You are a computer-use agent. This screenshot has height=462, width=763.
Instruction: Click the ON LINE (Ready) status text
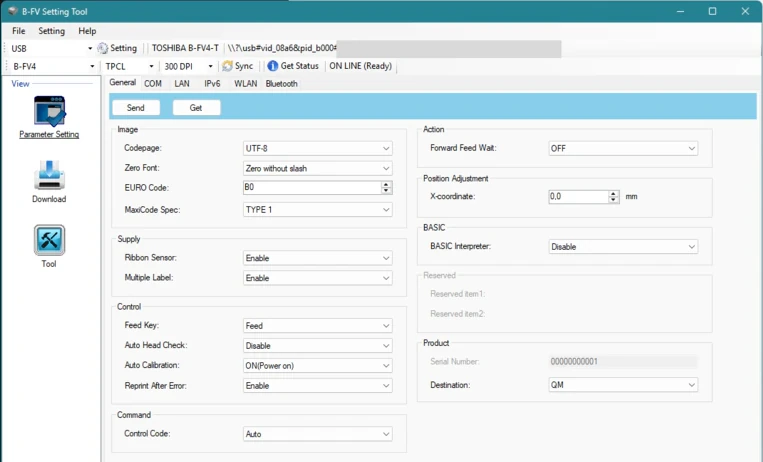pyautogui.click(x=361, y=66)
